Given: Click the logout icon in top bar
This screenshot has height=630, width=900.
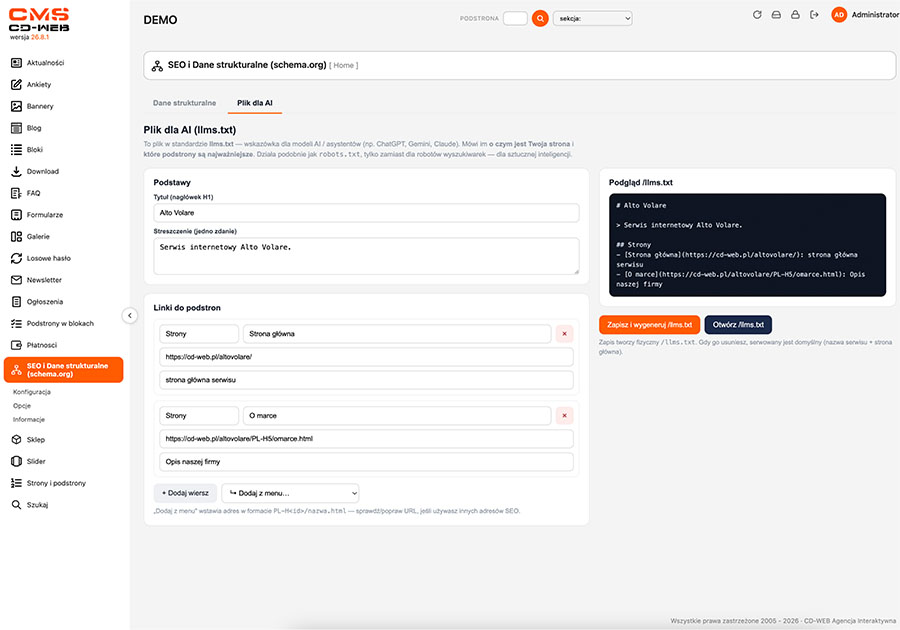Looking at the screenshot, I should [x=814, y=15].
